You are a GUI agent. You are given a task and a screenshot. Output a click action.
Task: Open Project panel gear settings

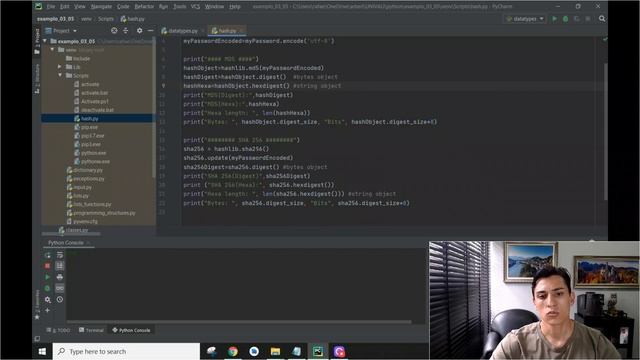(140, 31)
